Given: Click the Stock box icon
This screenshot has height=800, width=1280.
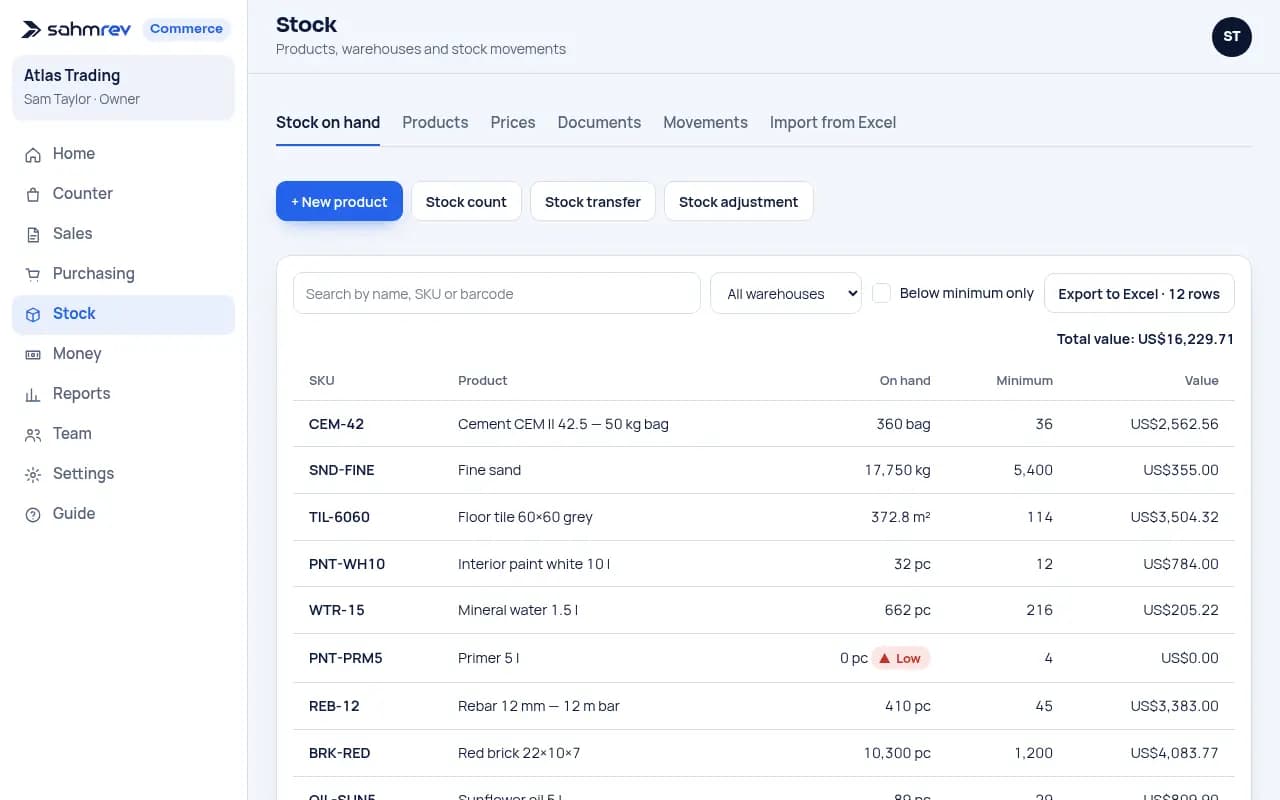Looking at the screenshot, I should [33, 314].
